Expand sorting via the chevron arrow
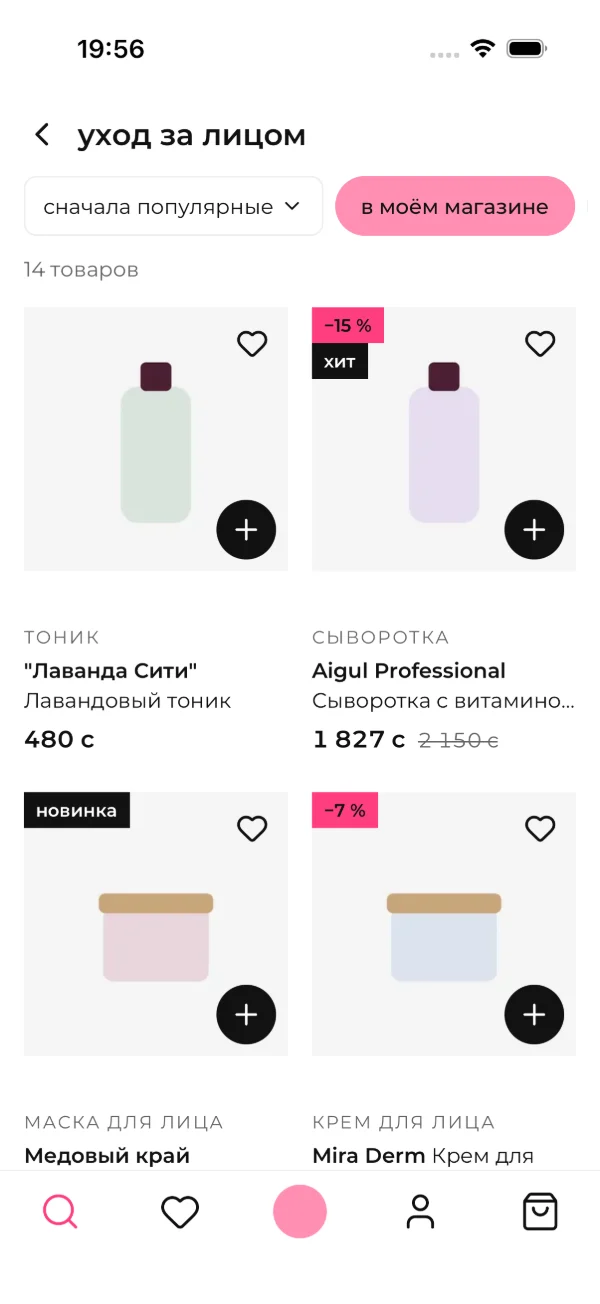The image size is (600, 1304). [x=292, y=206]
